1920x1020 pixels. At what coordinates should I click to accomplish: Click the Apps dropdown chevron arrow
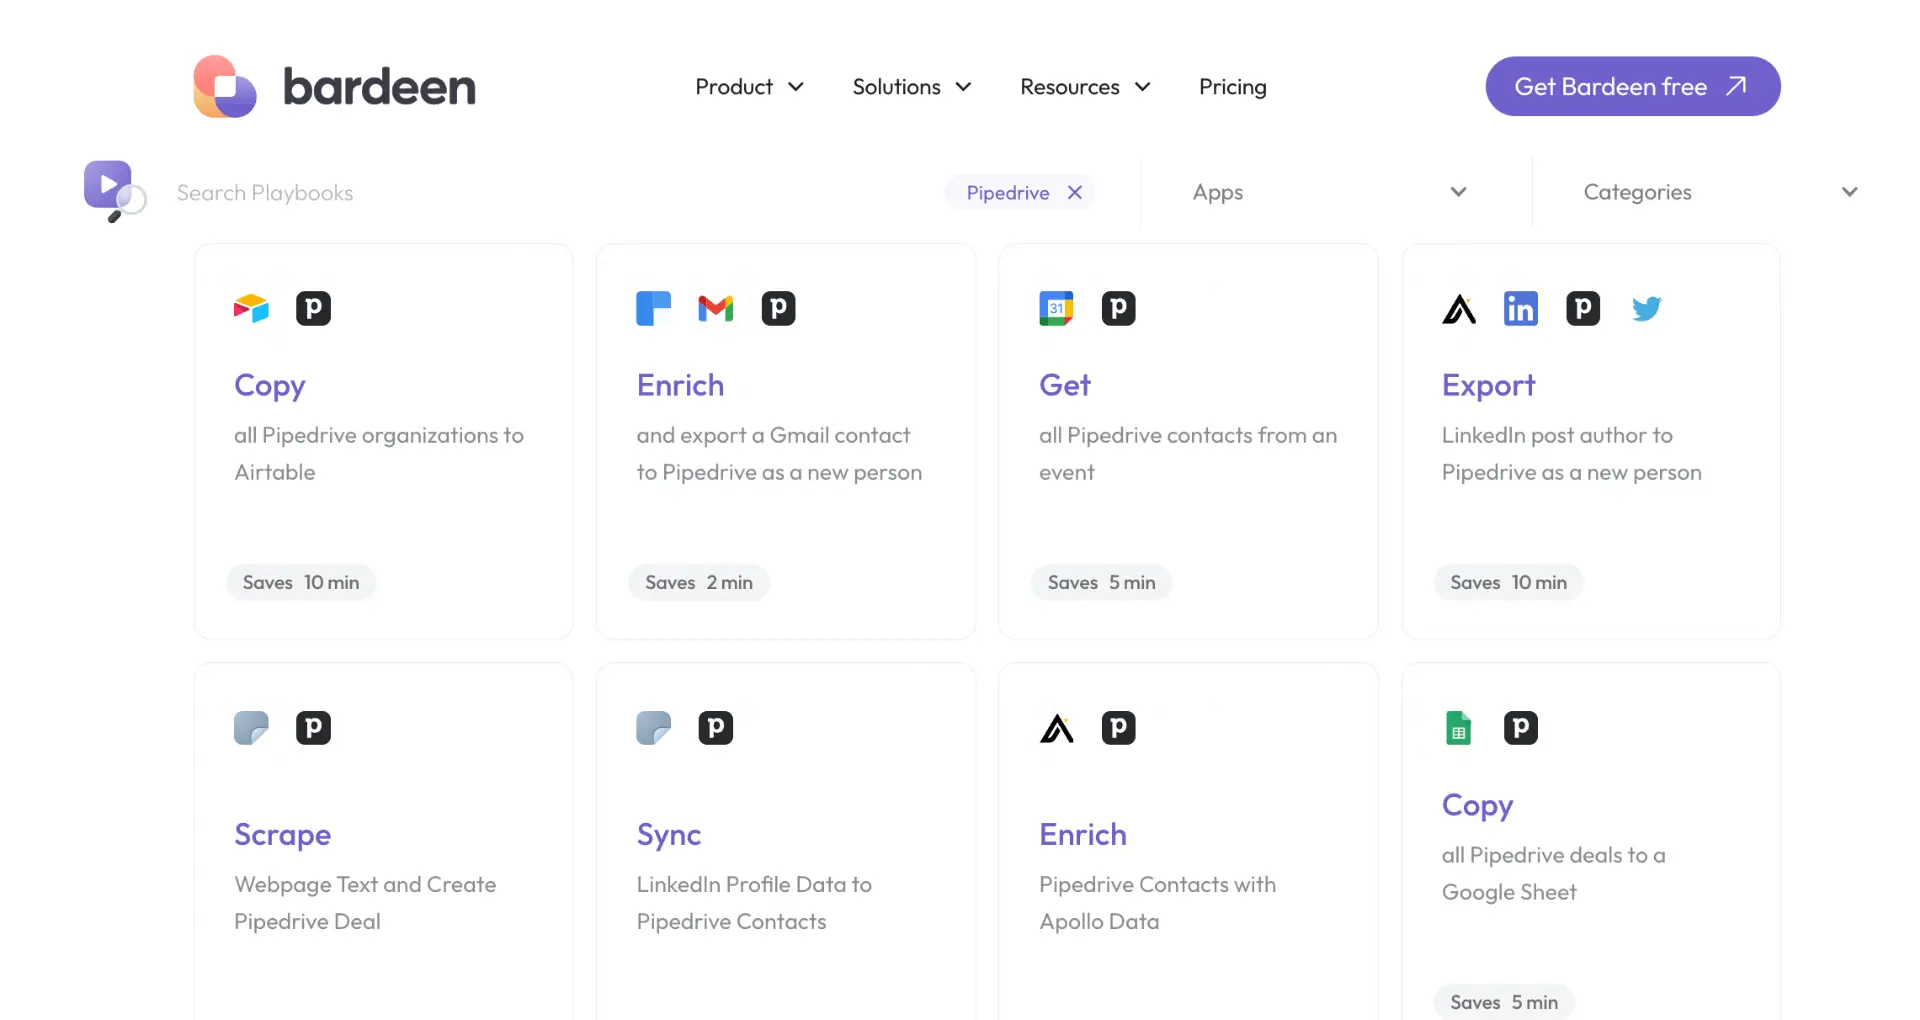[x=1459, y=192]
